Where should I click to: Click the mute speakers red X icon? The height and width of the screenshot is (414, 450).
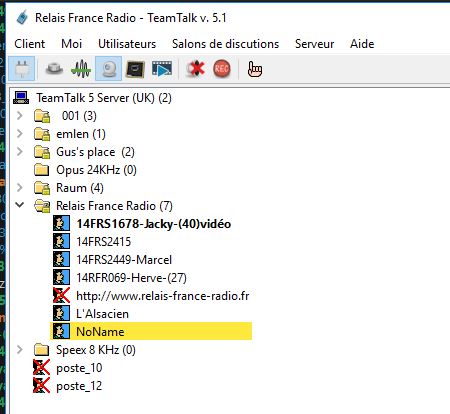pos(196,69)
